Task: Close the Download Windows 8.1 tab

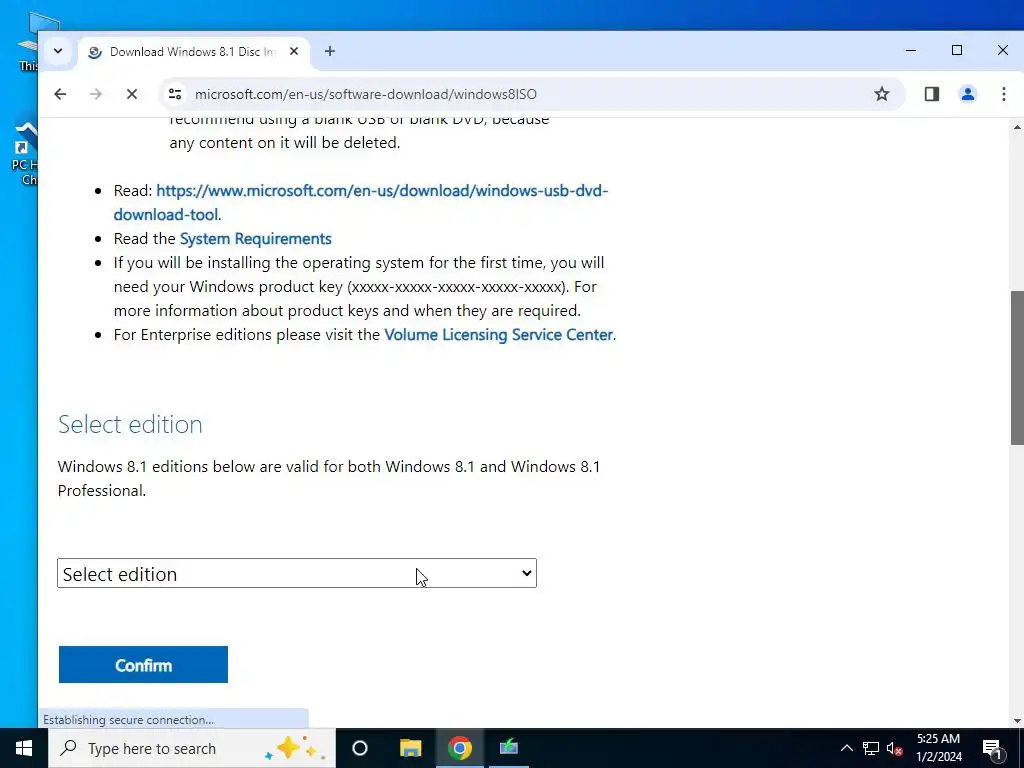Action: click(x=294, y=51)
